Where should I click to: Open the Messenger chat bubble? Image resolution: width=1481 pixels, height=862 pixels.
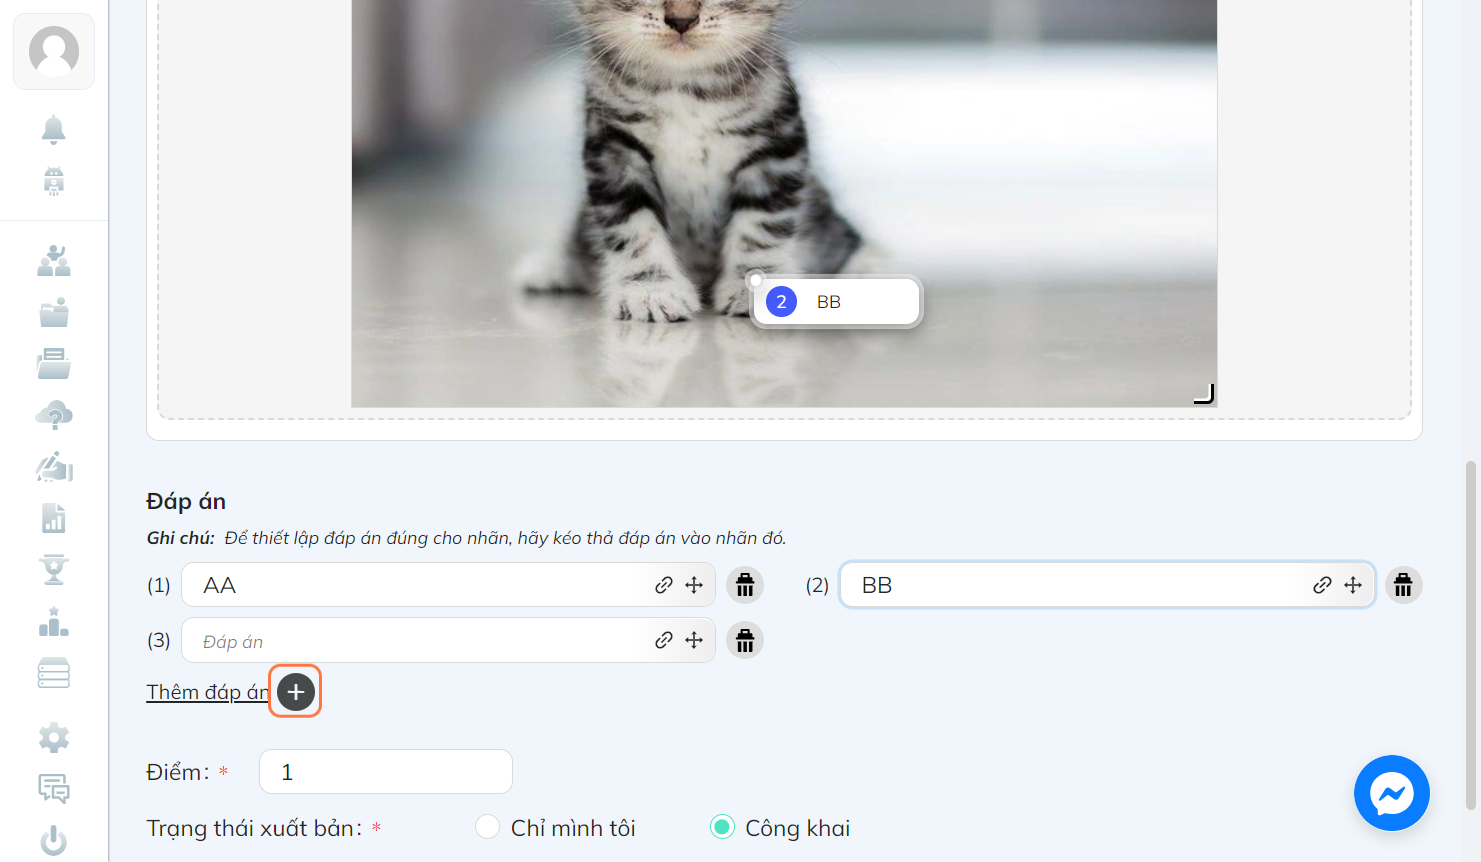[x=1392, y=793]
